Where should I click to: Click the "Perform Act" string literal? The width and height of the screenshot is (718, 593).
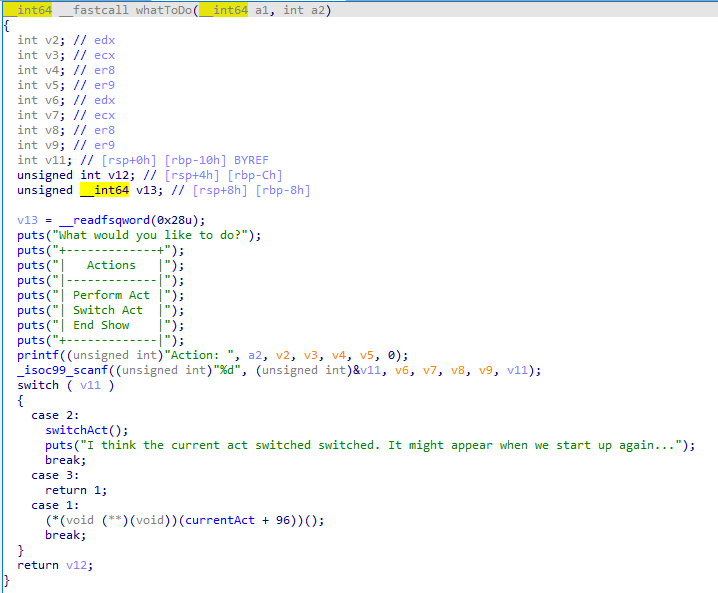tap(111, 295)
